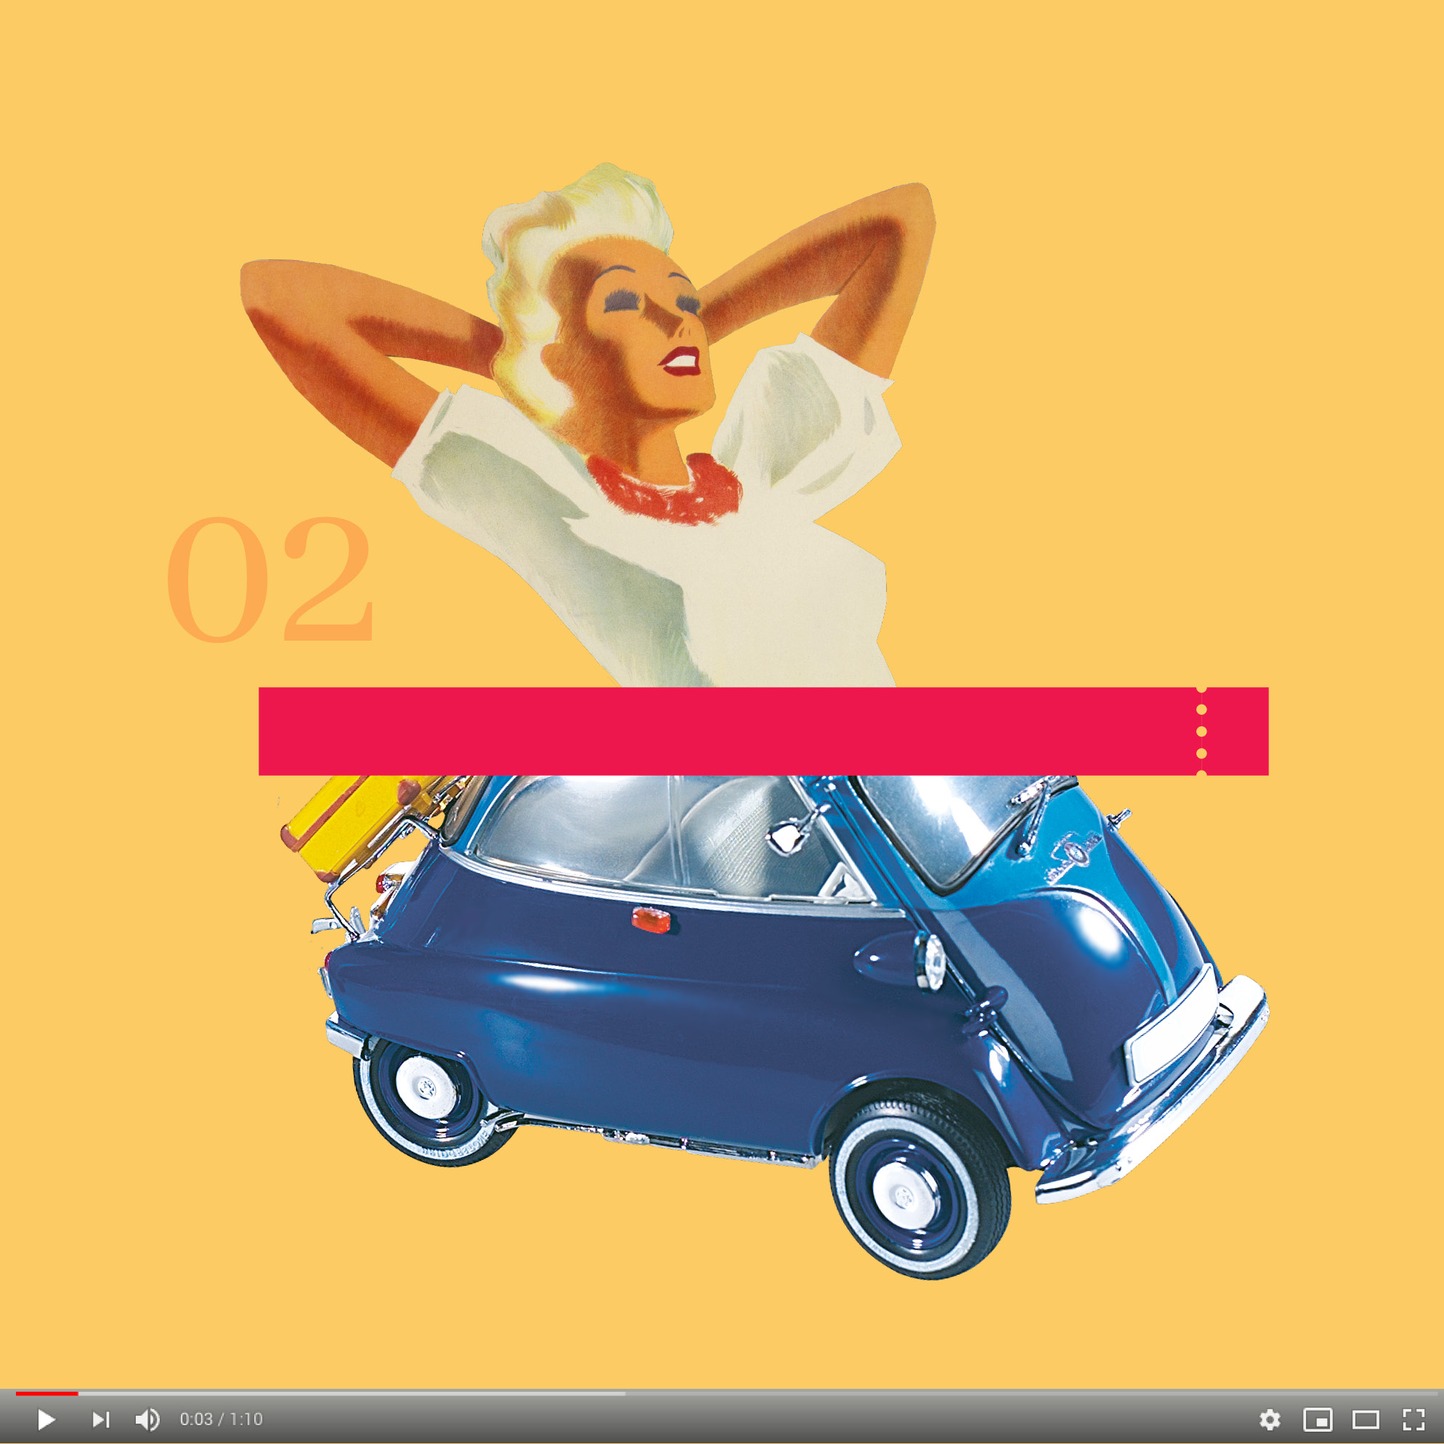
Task: Click the video frame to toggle playback
Action: click(722, 692)
